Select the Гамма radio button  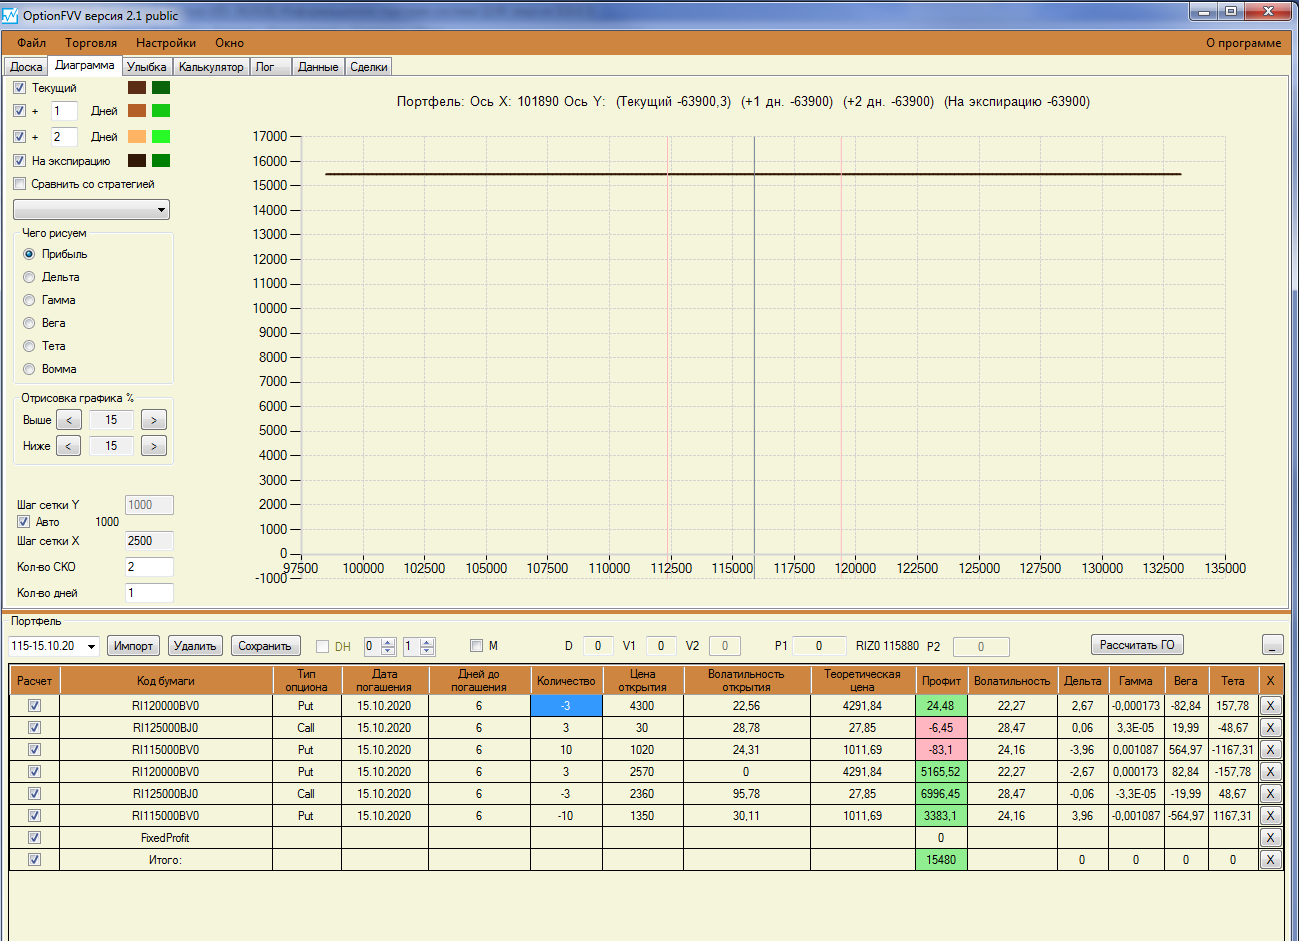click(x=29, y=300)
